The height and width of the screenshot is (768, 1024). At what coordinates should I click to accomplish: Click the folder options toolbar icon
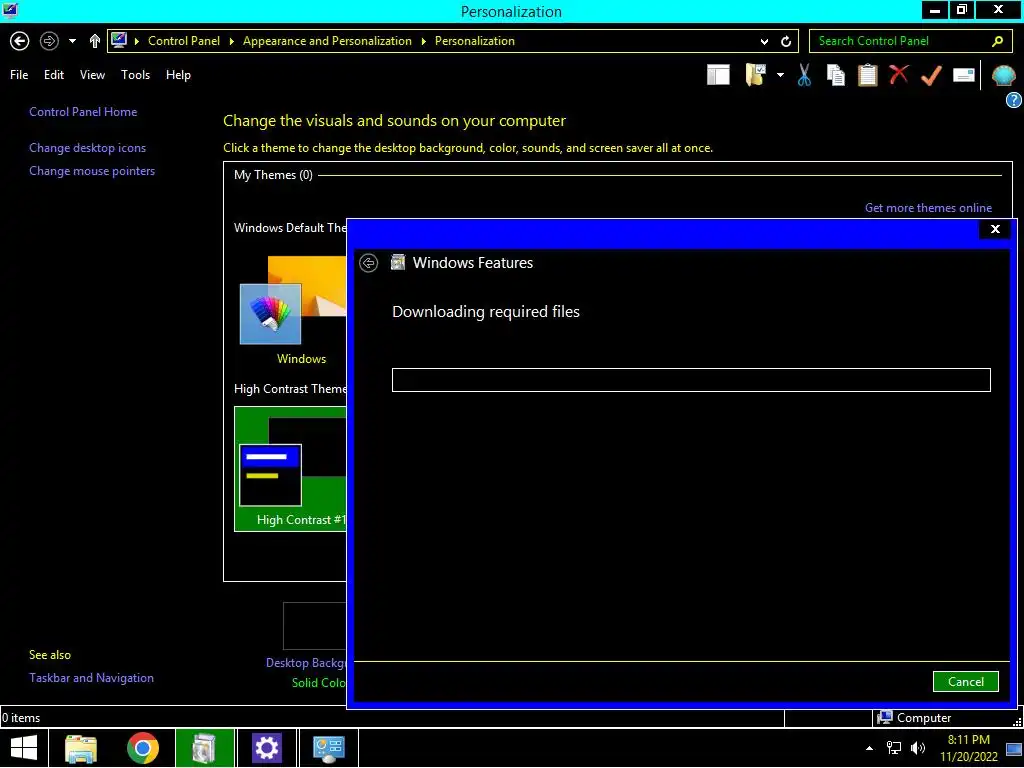pos(756,75)
